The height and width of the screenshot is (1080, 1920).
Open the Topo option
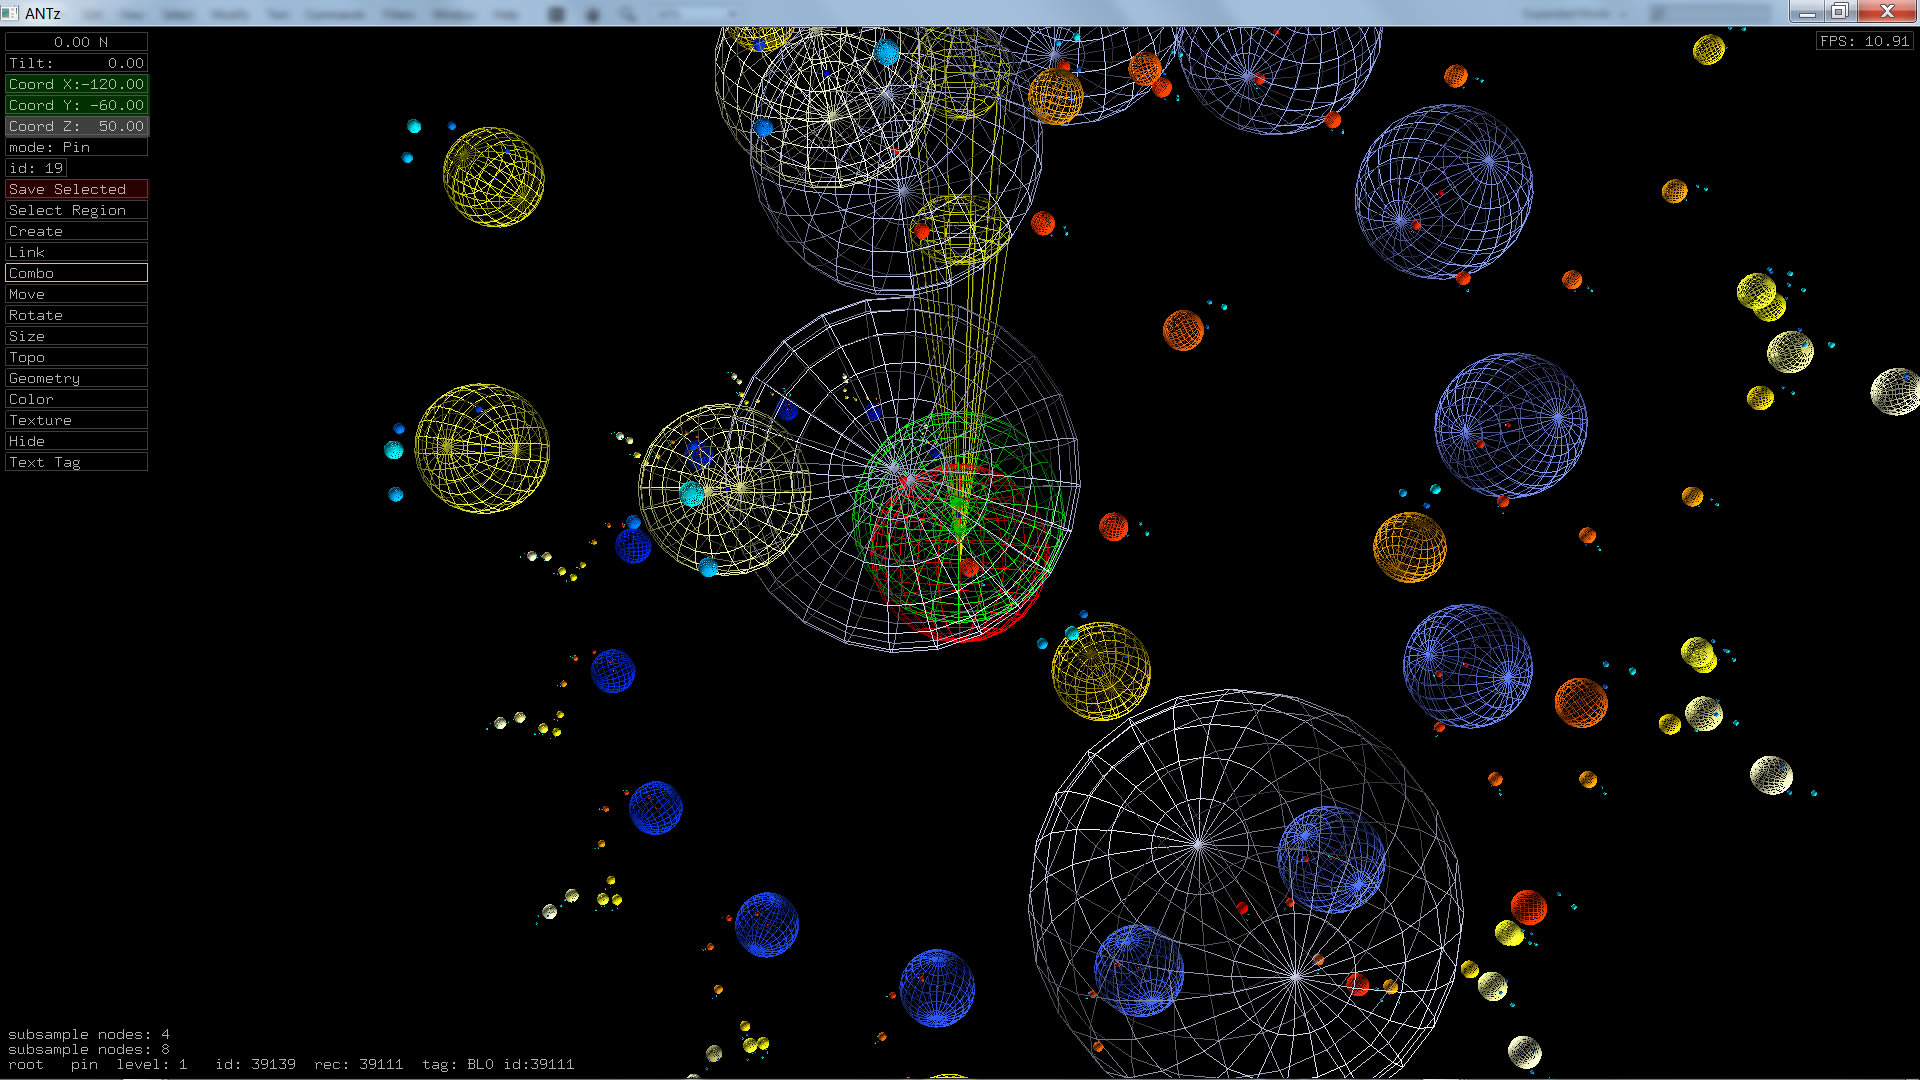76,357
